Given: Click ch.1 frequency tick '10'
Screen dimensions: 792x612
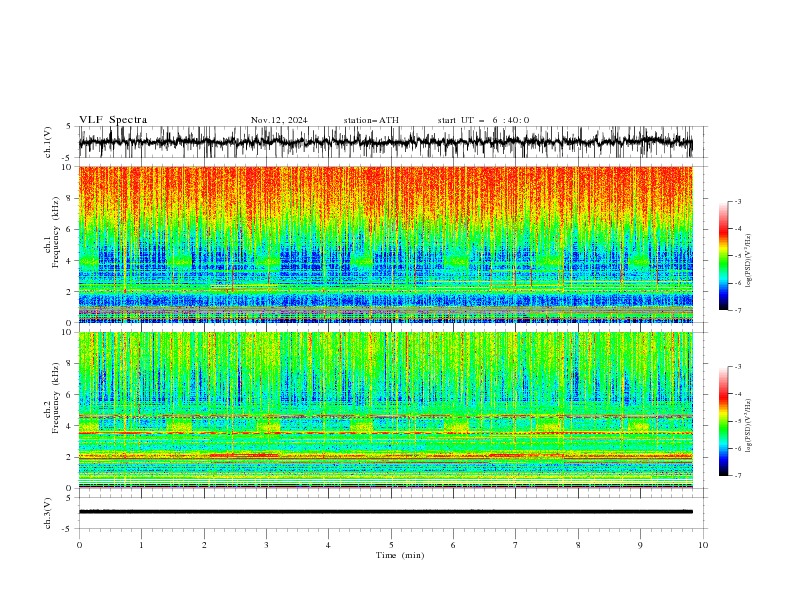Looking at the screenshot, I should pos(68,167).
